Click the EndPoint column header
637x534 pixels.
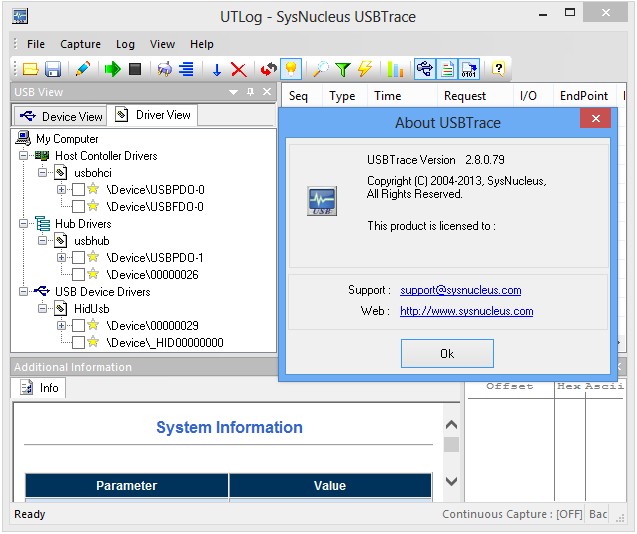click(x=584, y=96)
